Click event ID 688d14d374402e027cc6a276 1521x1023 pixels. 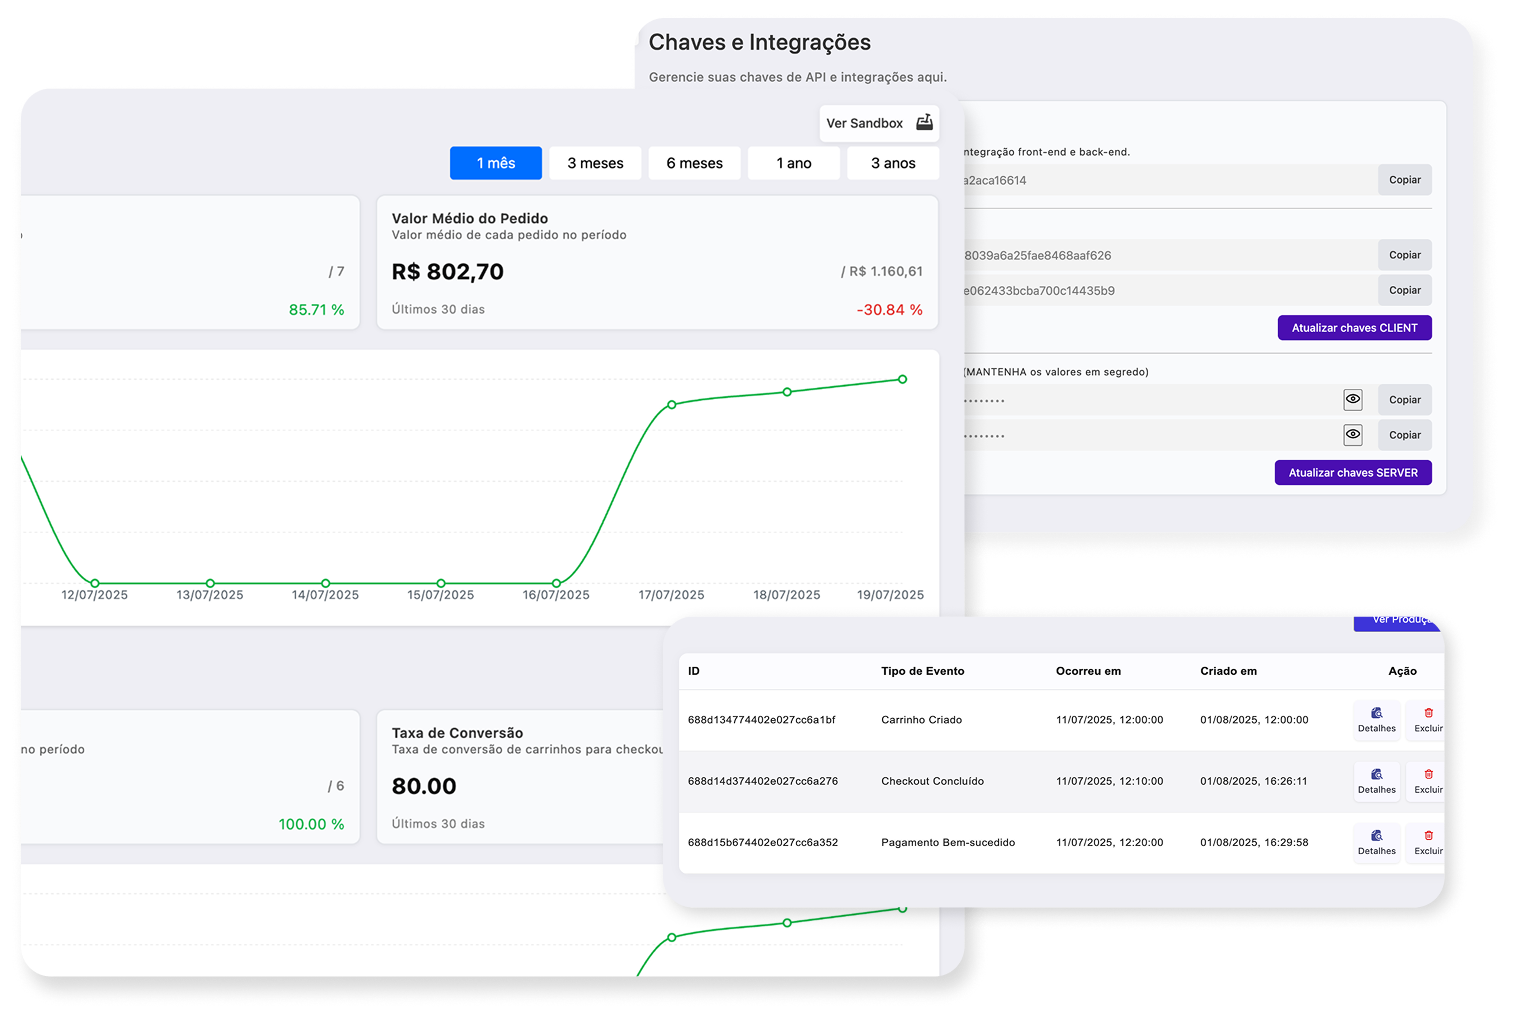[x=762, y=781]
